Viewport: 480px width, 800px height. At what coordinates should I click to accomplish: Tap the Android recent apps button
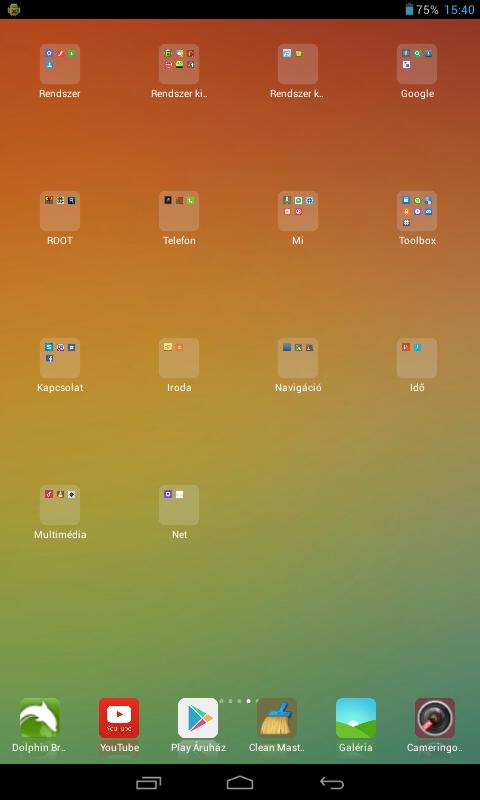click(x=148, y=783)
